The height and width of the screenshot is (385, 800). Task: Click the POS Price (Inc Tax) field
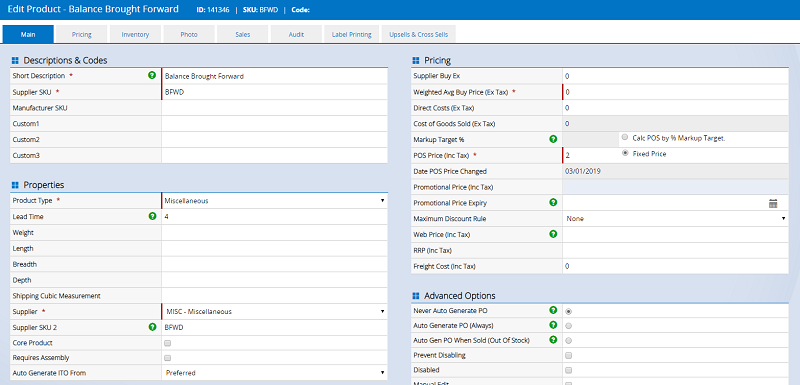(x=590, y=155)
